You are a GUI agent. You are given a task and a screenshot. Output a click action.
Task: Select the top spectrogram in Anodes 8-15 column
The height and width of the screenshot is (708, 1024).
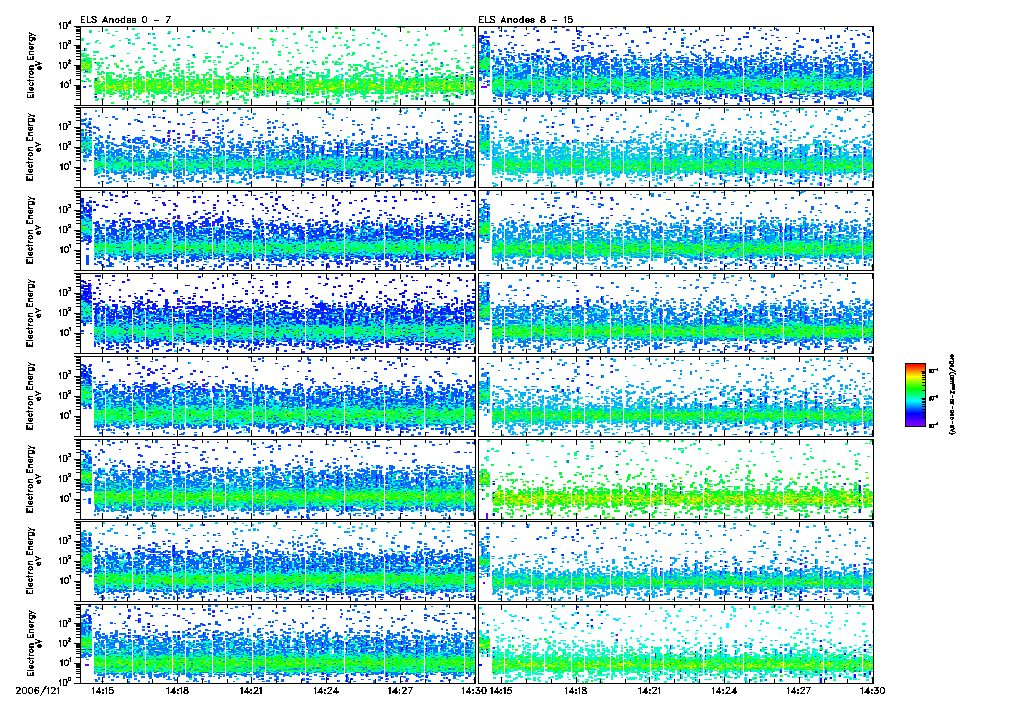click(x=676, y=66)
